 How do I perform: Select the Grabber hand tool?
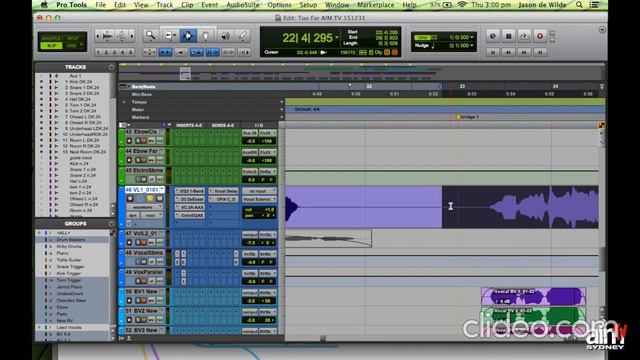point(206,36)
